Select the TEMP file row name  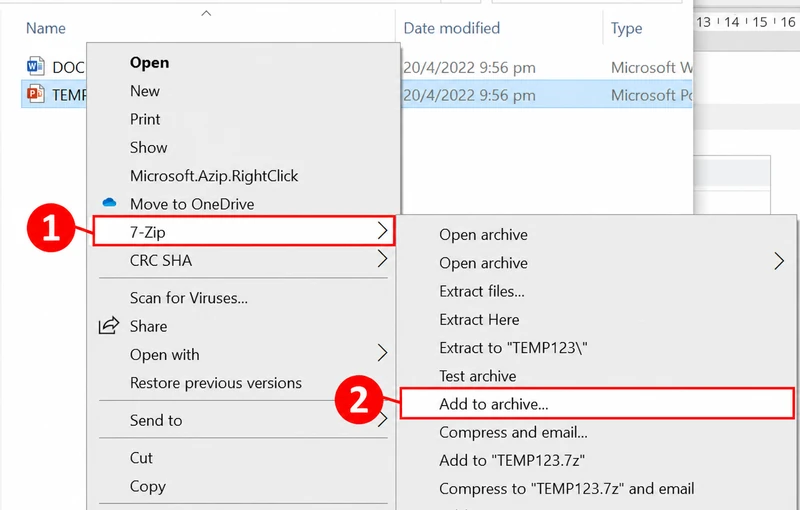coord(69,95)
